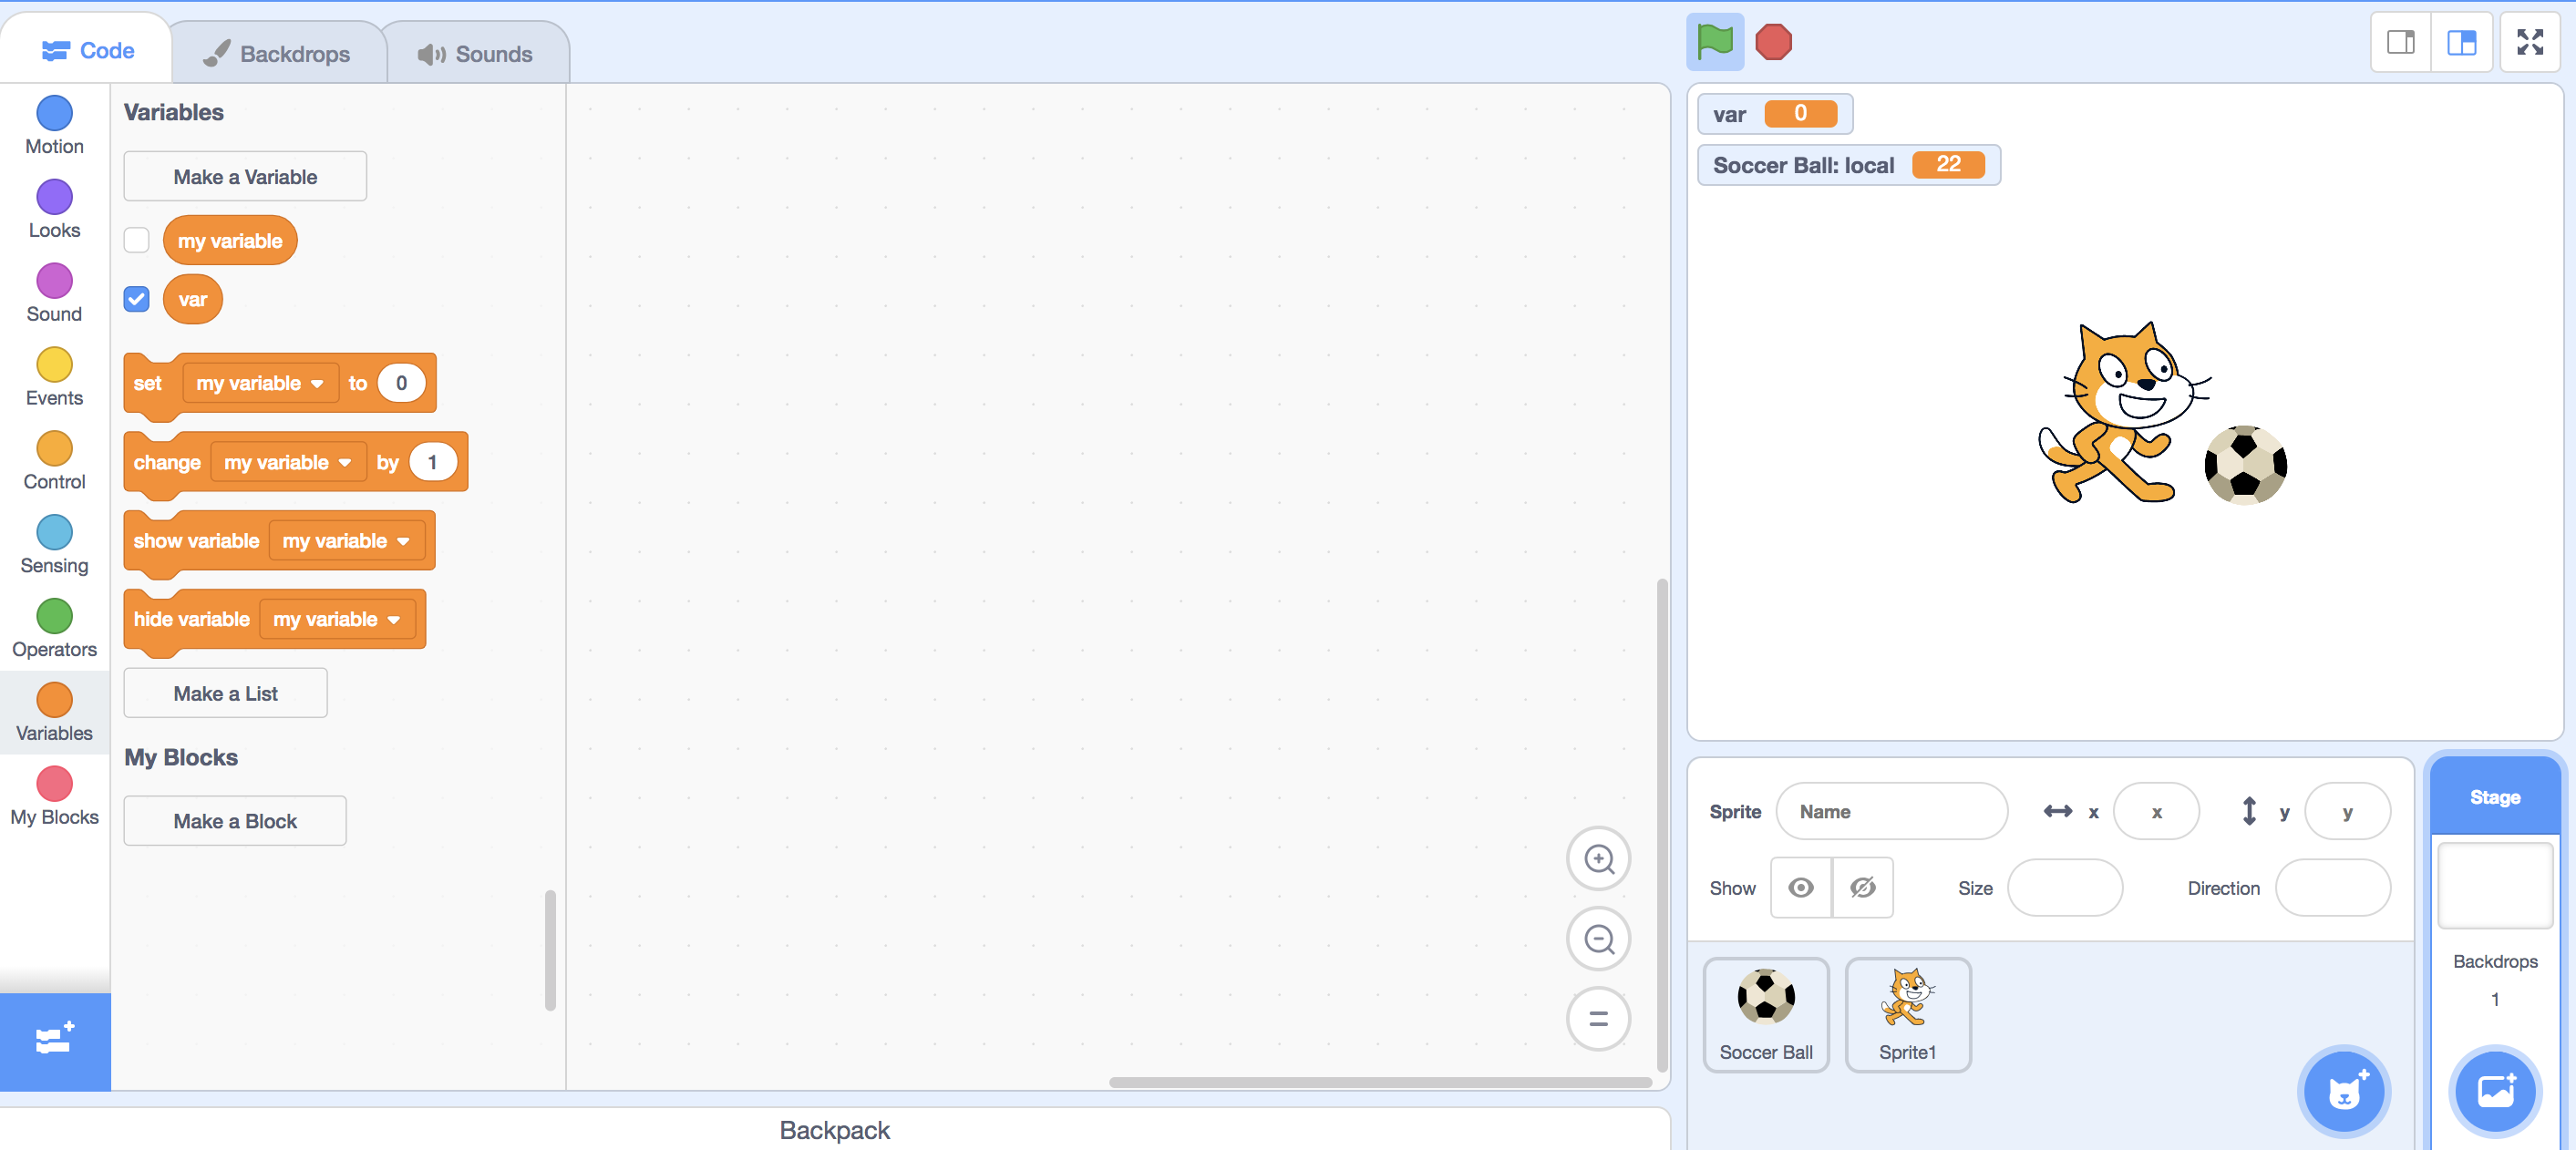
Task: Switch to the Backdrops tab
Action: (x=277, y=54)
